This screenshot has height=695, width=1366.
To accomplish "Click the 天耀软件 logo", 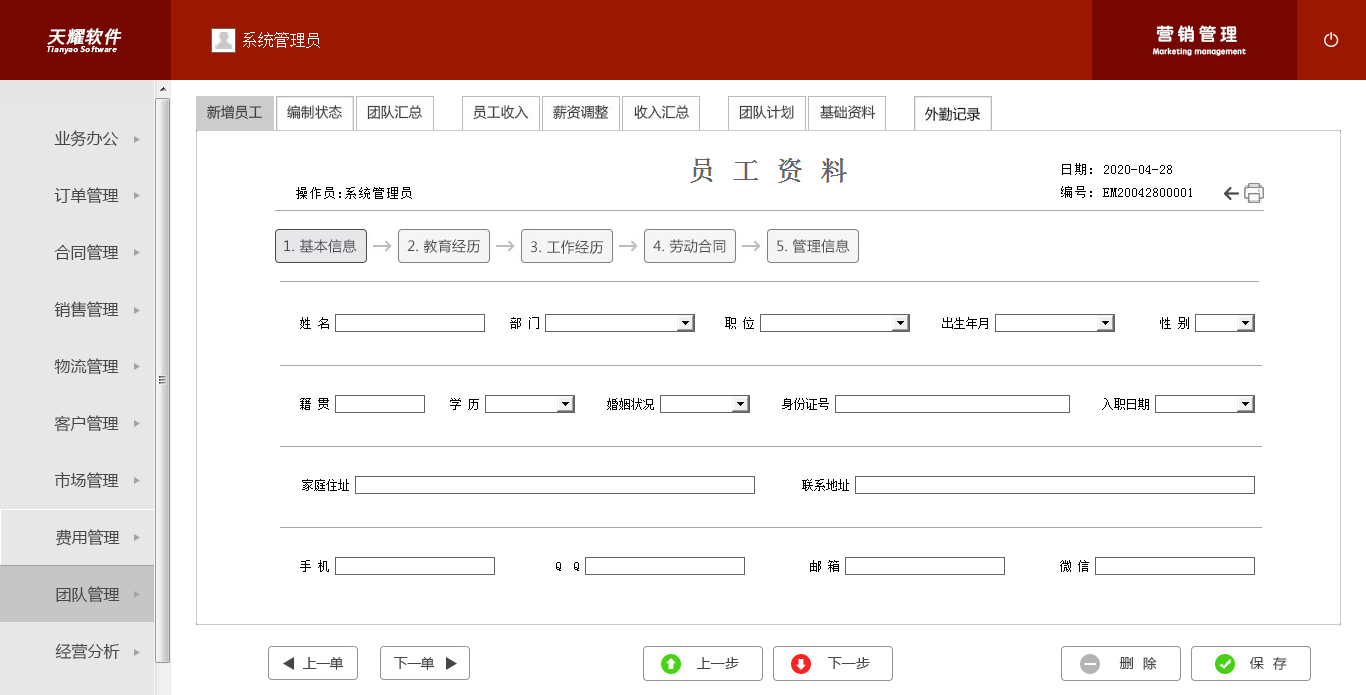I will (85, 40).
